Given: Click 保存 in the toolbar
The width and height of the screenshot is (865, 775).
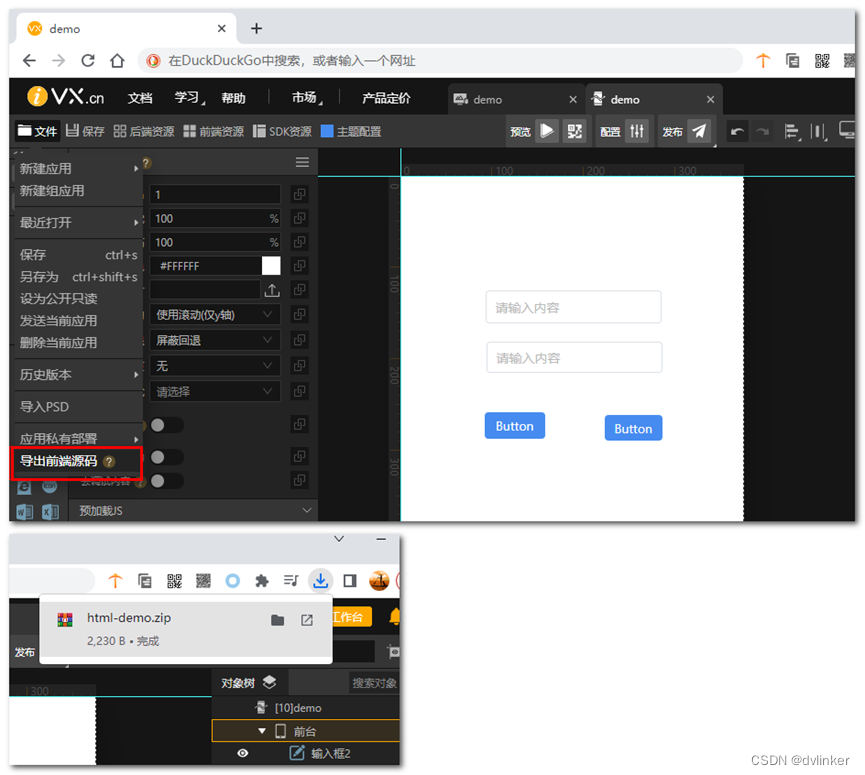Looking at the screenshot, I should (86, 131).
